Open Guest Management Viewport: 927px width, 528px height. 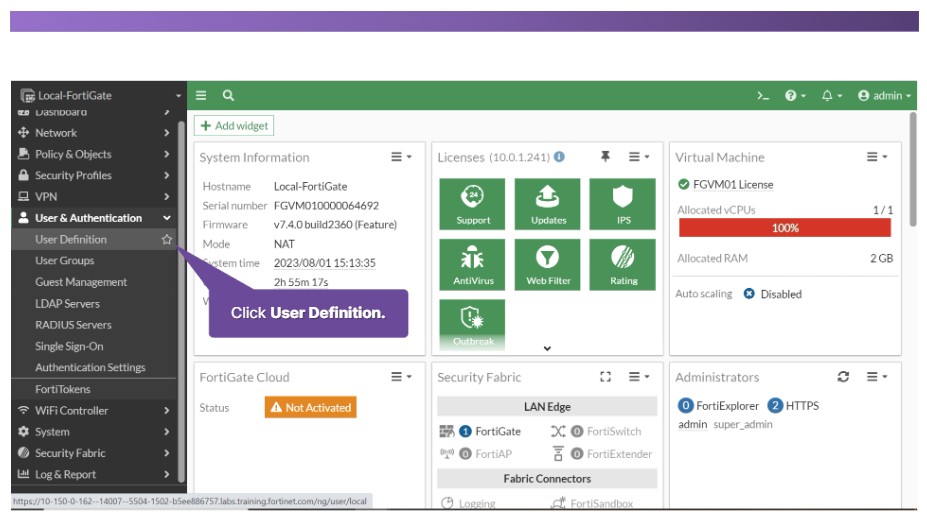(81, 281)
